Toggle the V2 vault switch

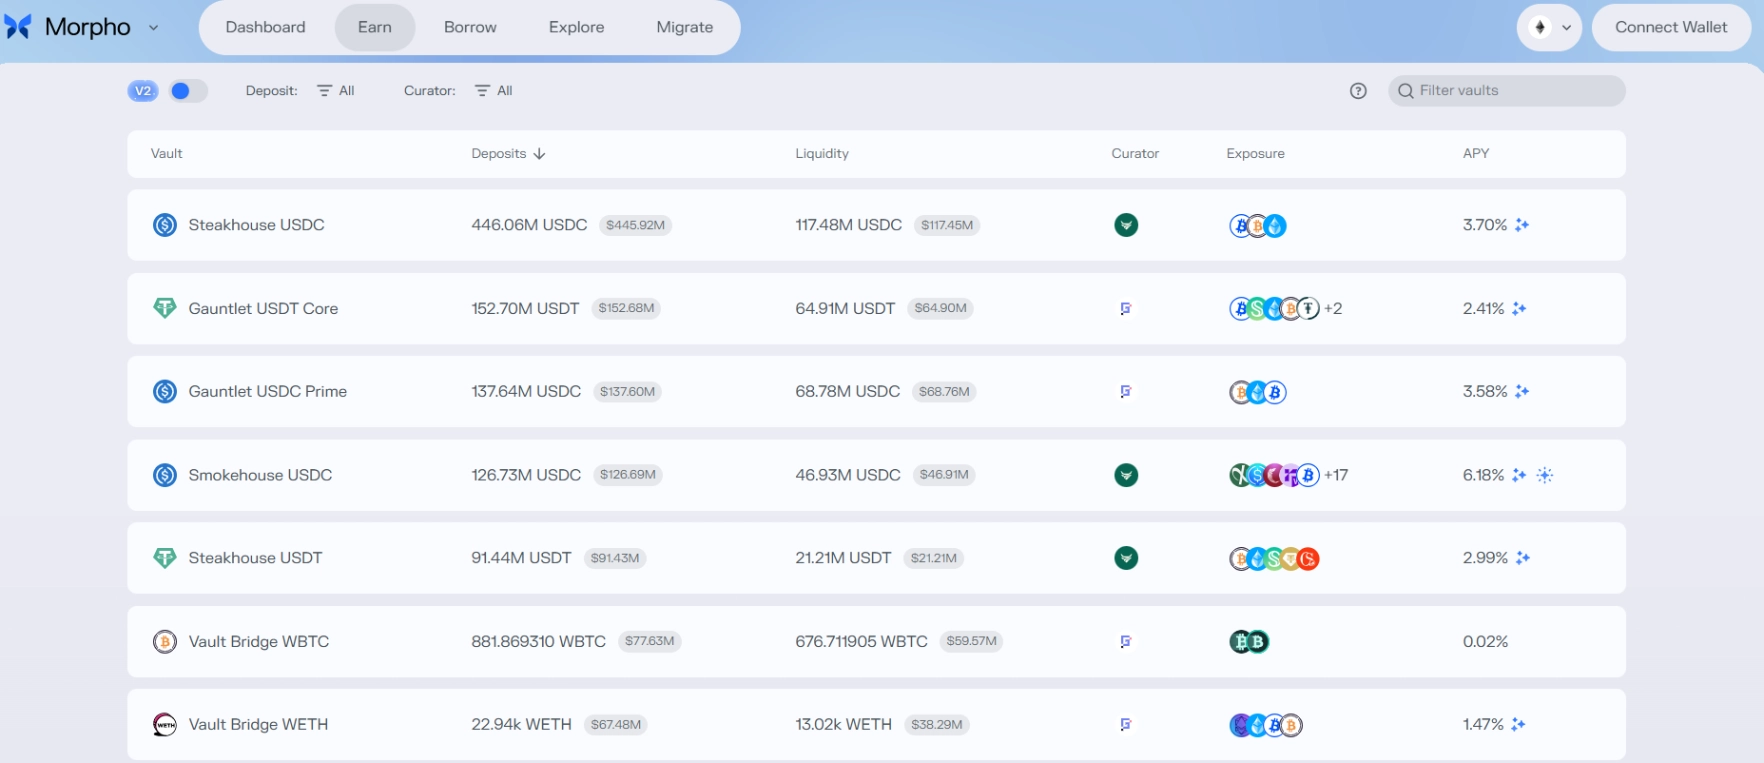point(187,91)
